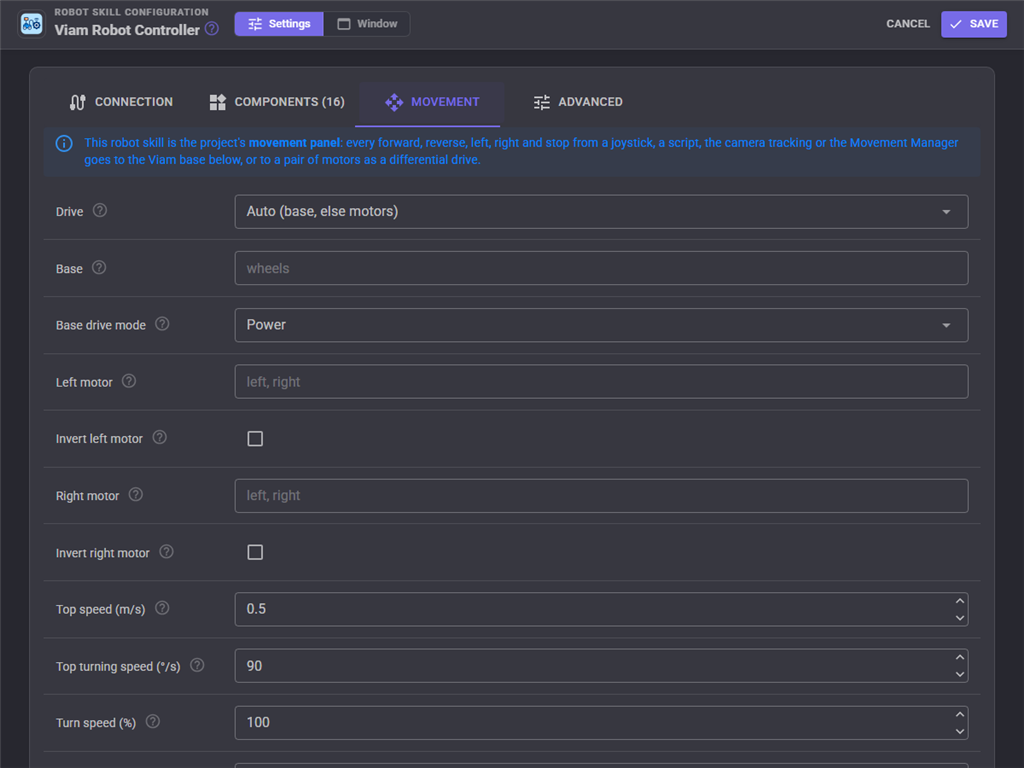1024x768 pixels.
Task: Select the Settings view button
Action: pyautogui.click(x=279, y=24)
